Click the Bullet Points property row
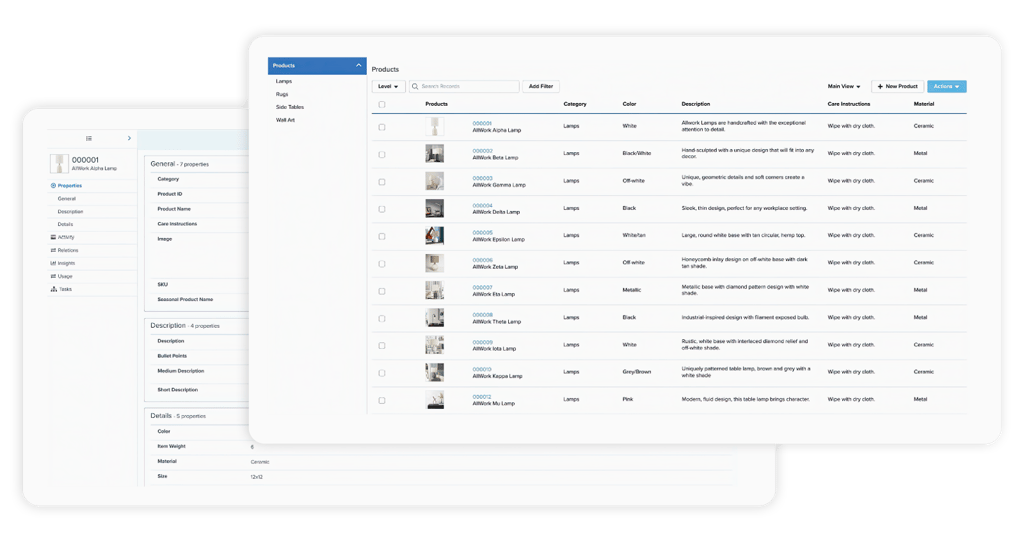 pos(172,356)
